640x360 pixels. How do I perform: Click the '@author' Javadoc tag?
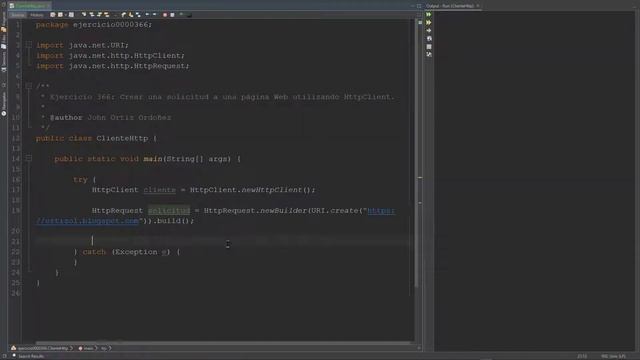66,118
